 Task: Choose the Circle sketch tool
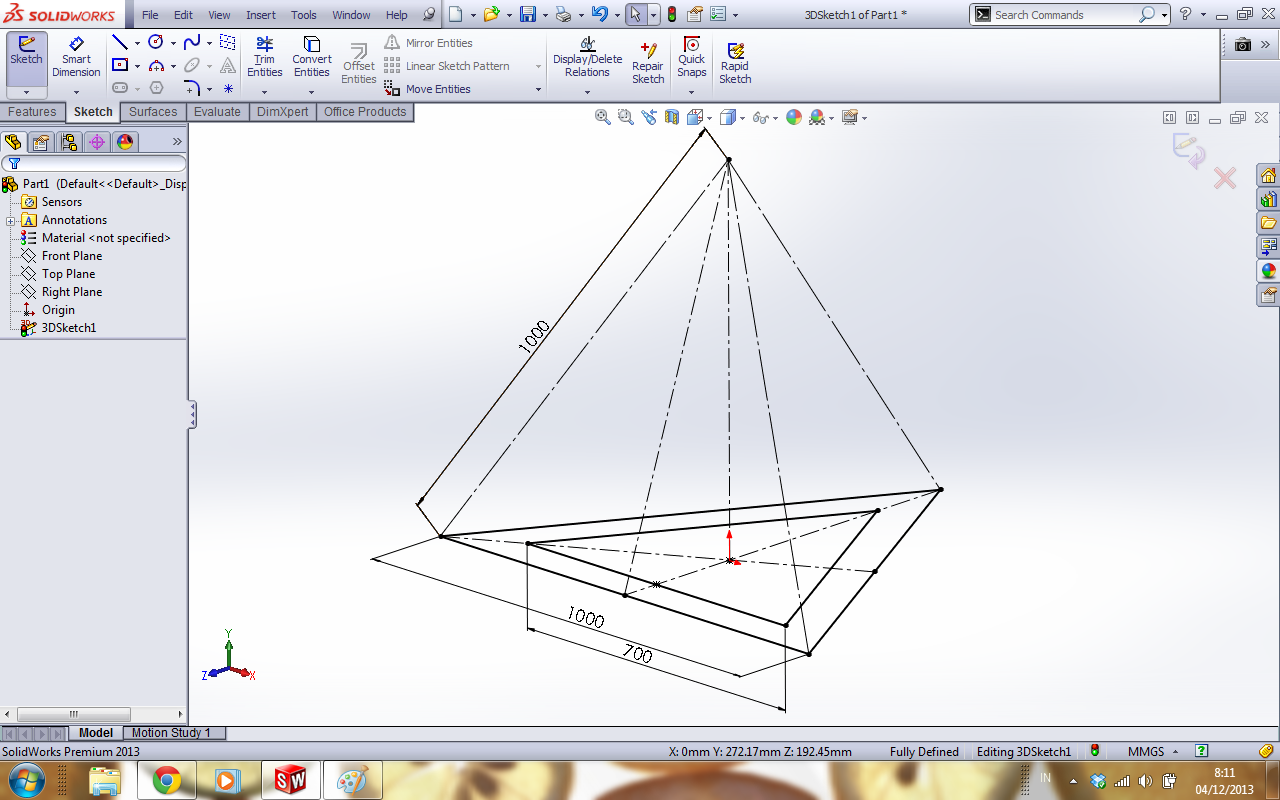156,42
